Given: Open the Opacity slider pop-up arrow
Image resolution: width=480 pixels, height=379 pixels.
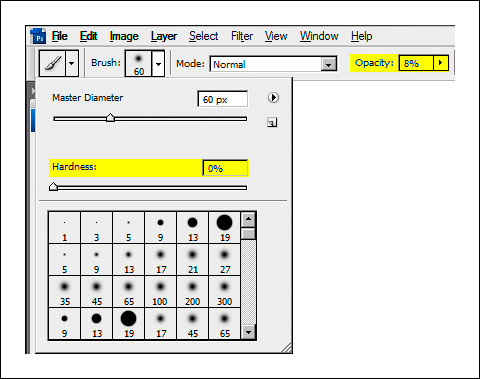Looking at the screenshot, I should coord(441,63).
